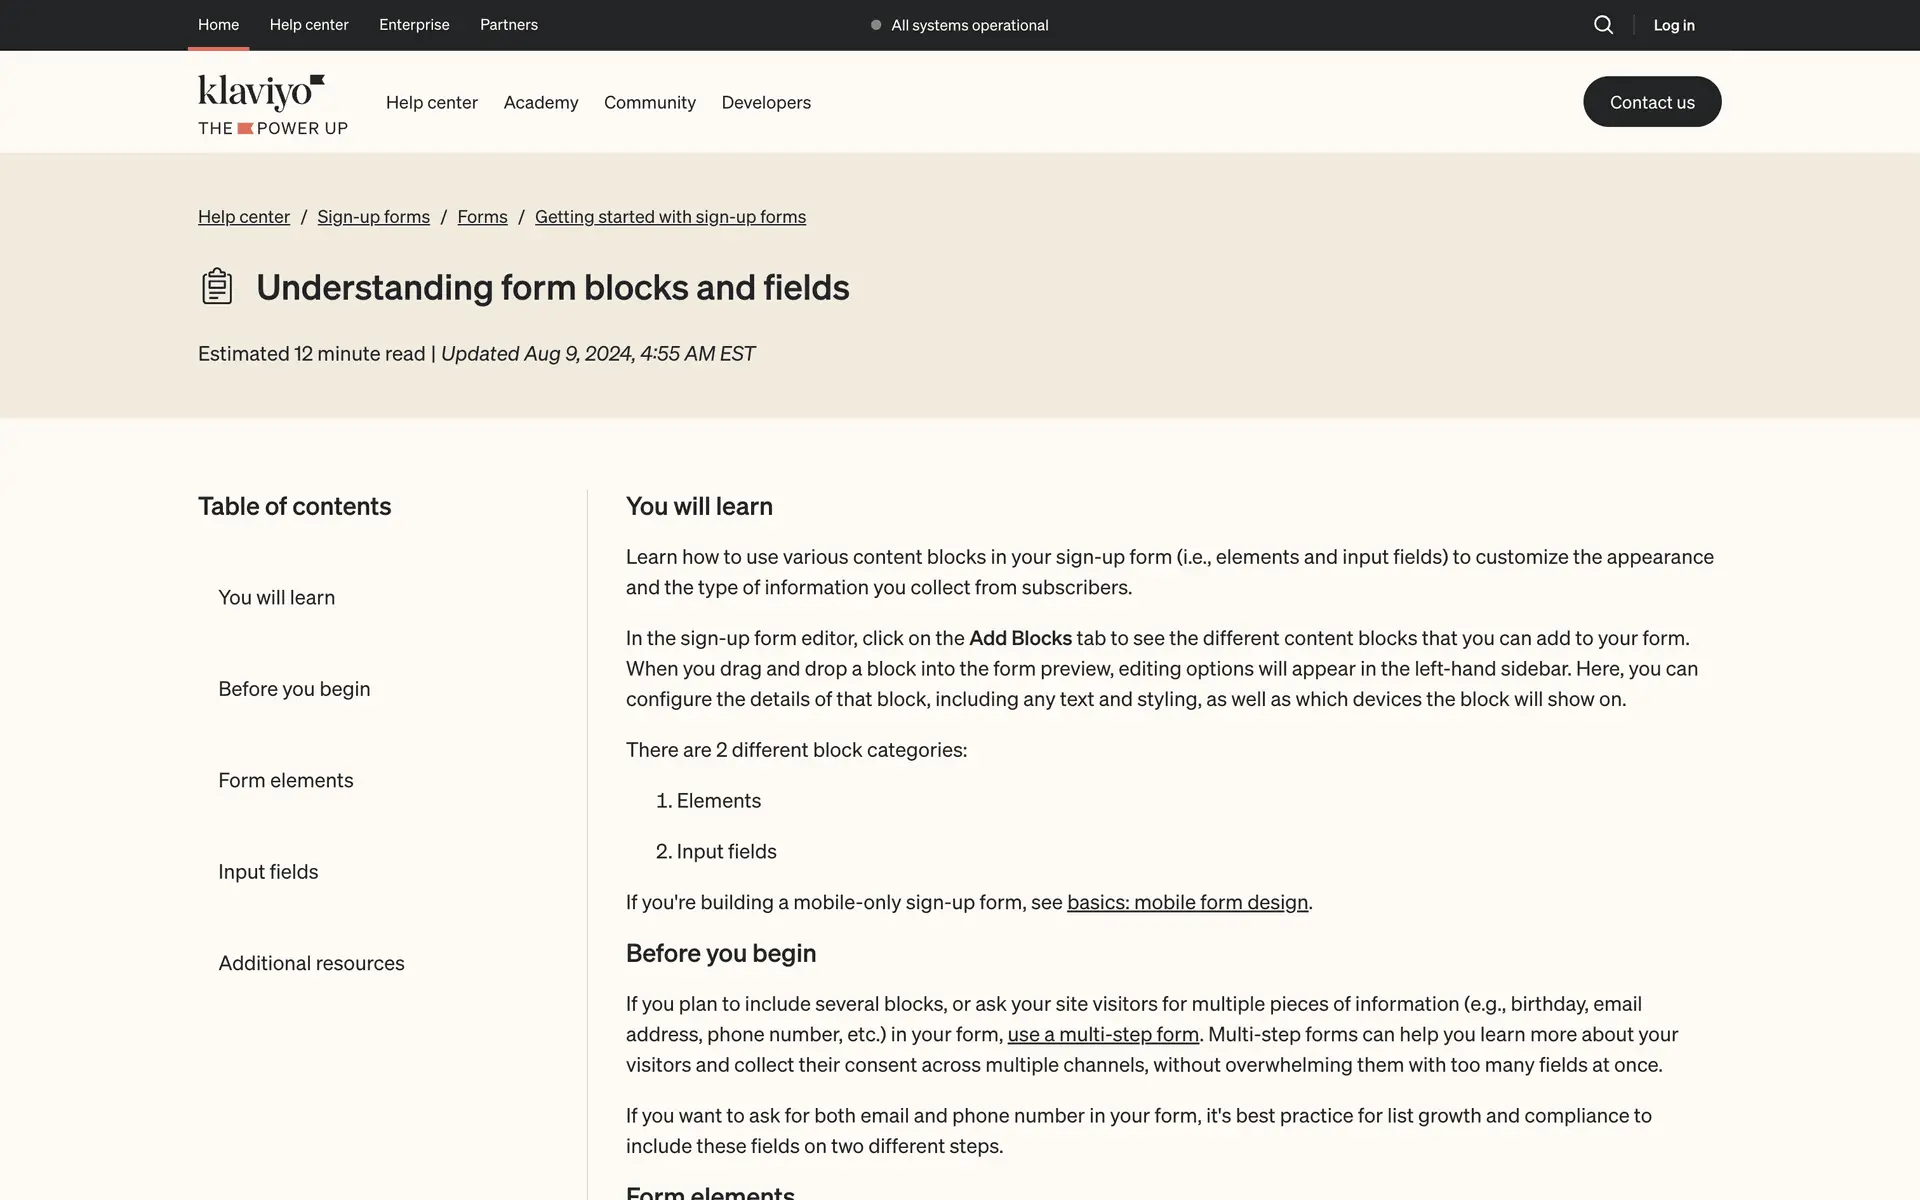Jump to Input fields in table of contents
The image size is (1920, 1200).
268,872
